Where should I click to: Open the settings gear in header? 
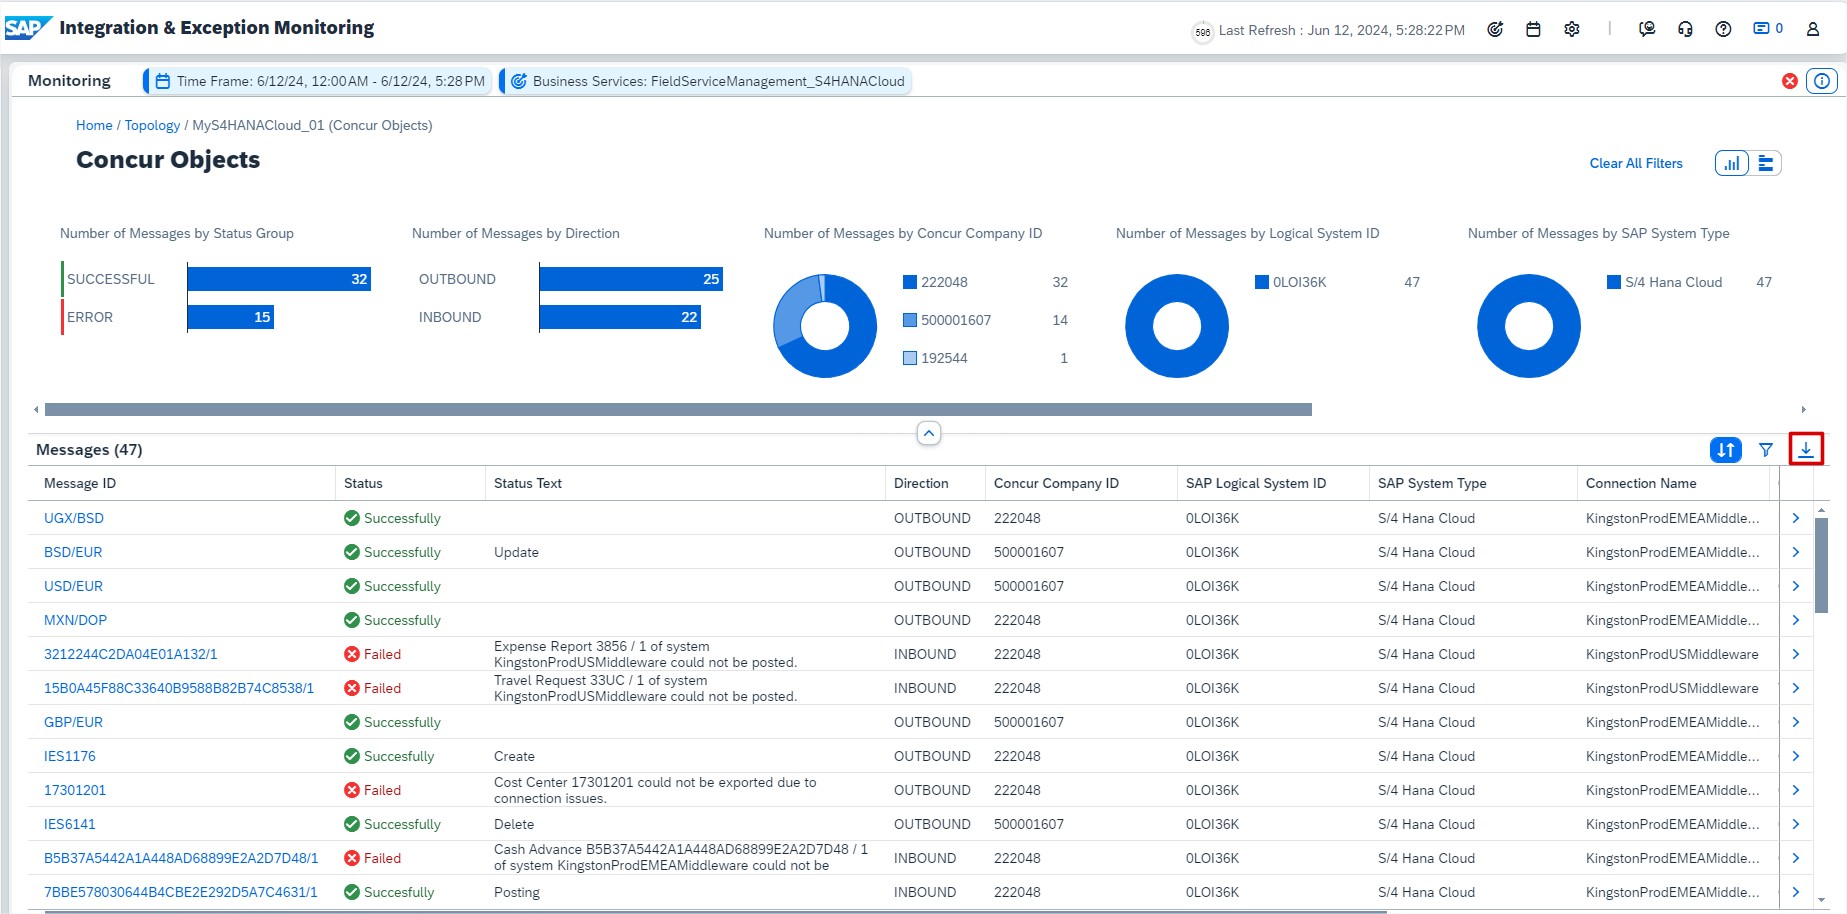coord(1572,29)
